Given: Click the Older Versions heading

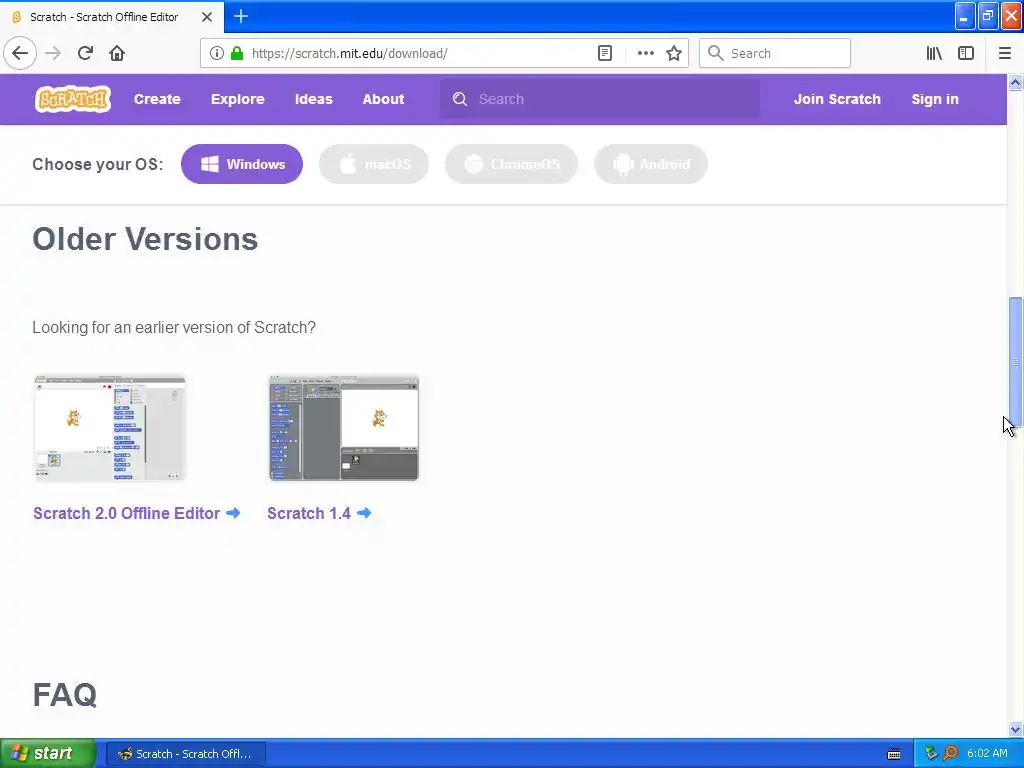Looking at the screenshot, I should 145,239.
